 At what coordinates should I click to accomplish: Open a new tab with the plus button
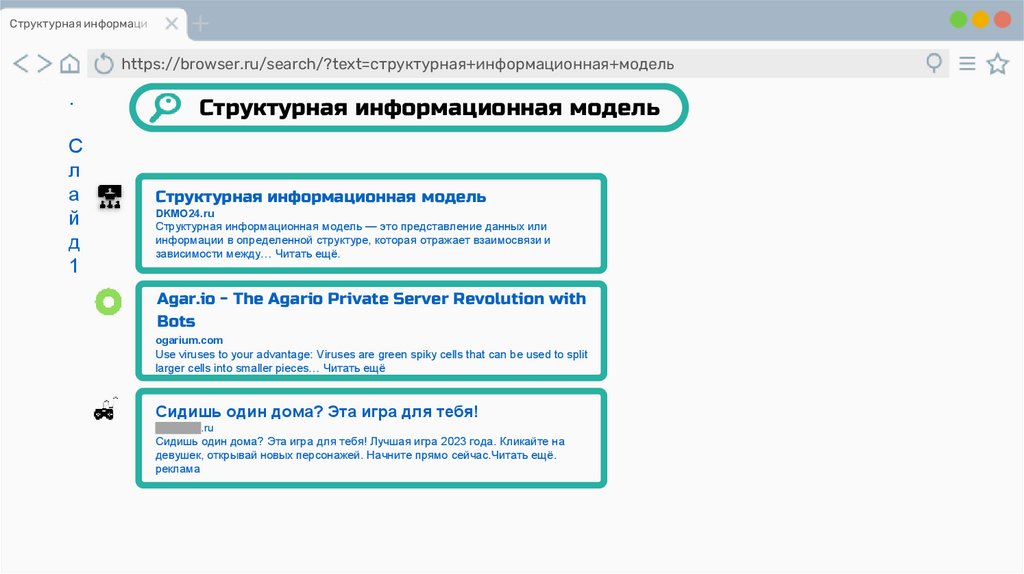[x=200, y=24]
